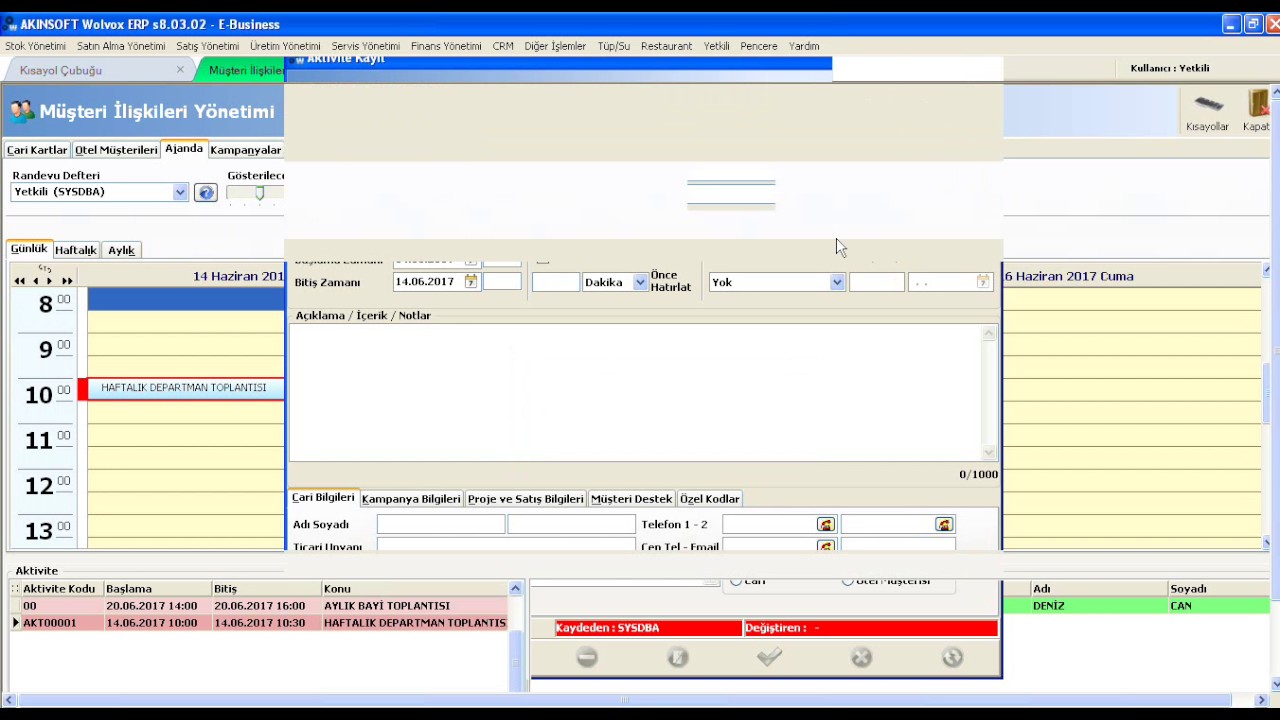The width and height of the screenshot is (1280, 720).
Task: Select the Otel Müşterisi radio button
Action: 848,580
